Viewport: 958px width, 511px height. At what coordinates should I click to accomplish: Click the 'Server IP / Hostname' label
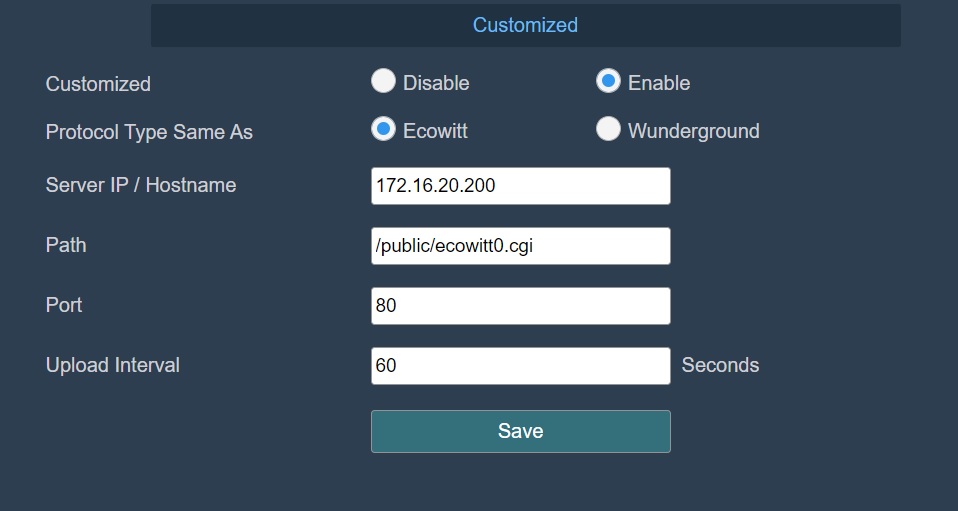tap(141, 185)
